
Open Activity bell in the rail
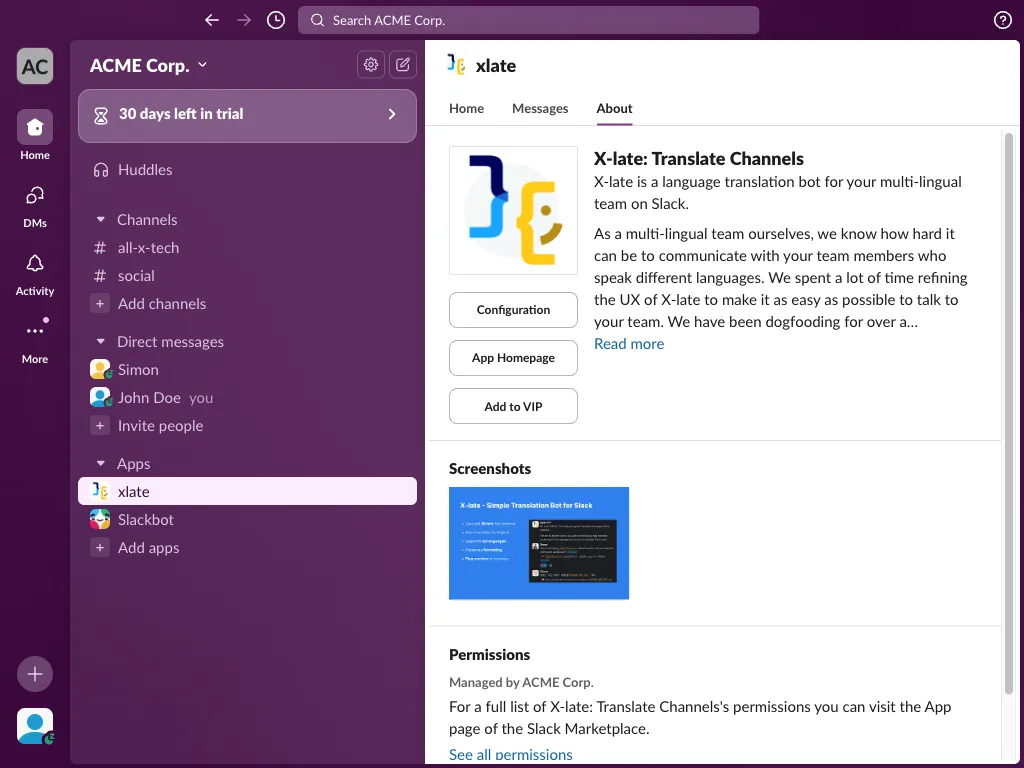35,275
